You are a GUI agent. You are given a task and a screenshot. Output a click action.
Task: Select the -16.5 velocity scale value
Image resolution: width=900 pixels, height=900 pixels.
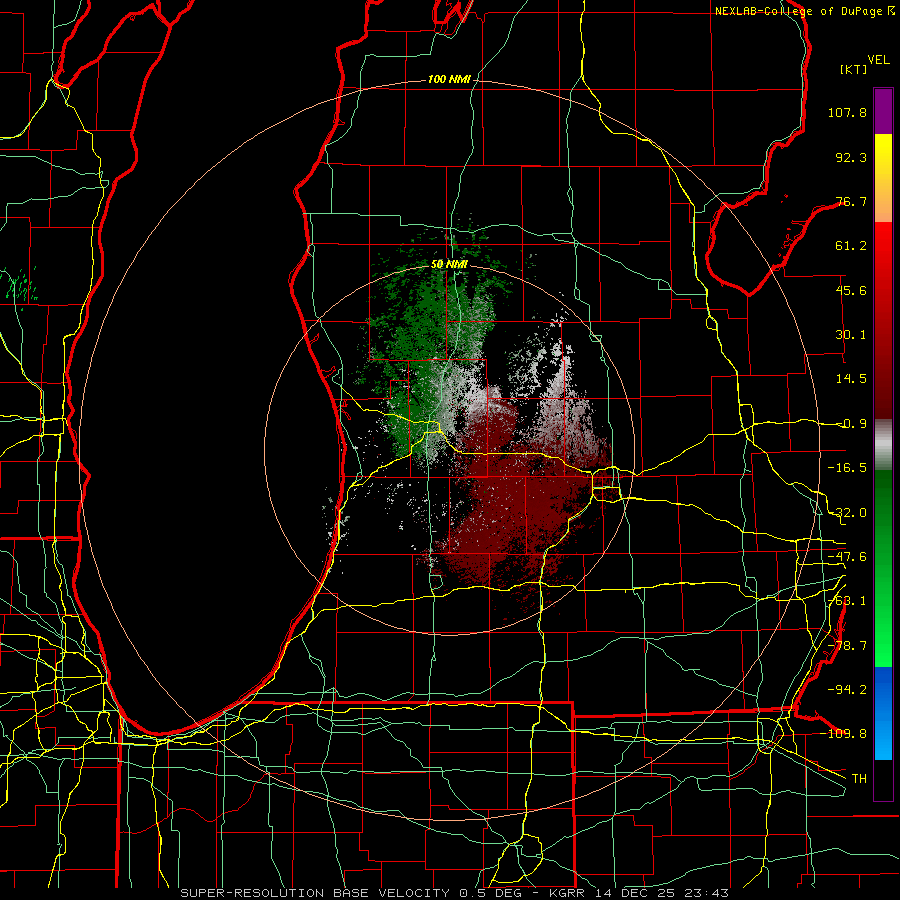coord(847,468)
